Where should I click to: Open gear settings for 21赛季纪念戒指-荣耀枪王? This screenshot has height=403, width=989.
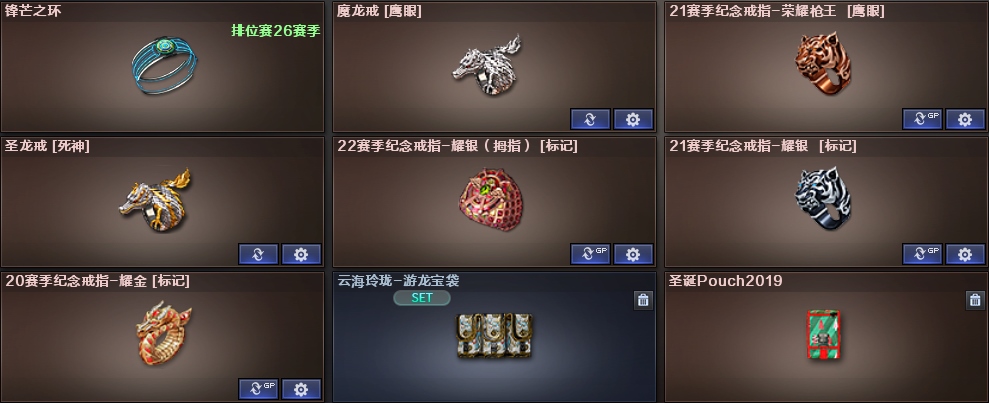click(965, 119)
